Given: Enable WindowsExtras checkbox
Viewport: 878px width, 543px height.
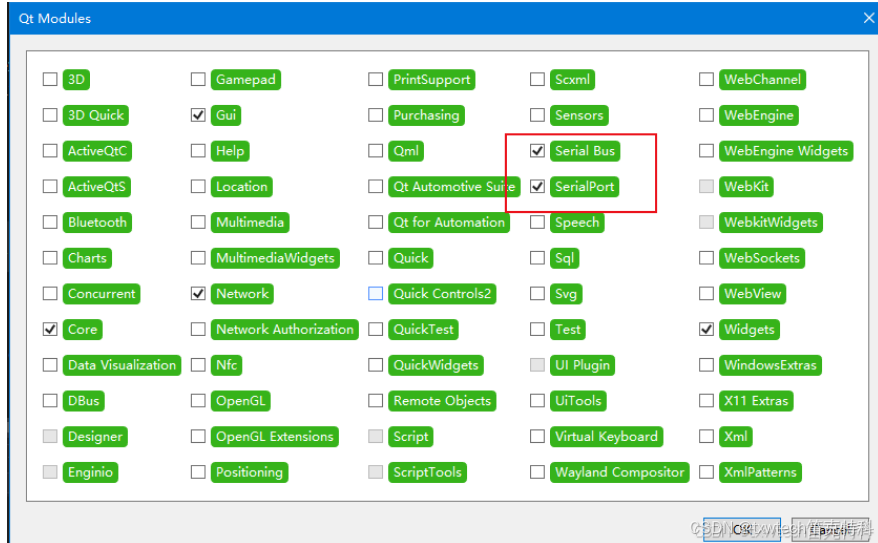Looking at the screenshot, I should [x=706, y=365].
